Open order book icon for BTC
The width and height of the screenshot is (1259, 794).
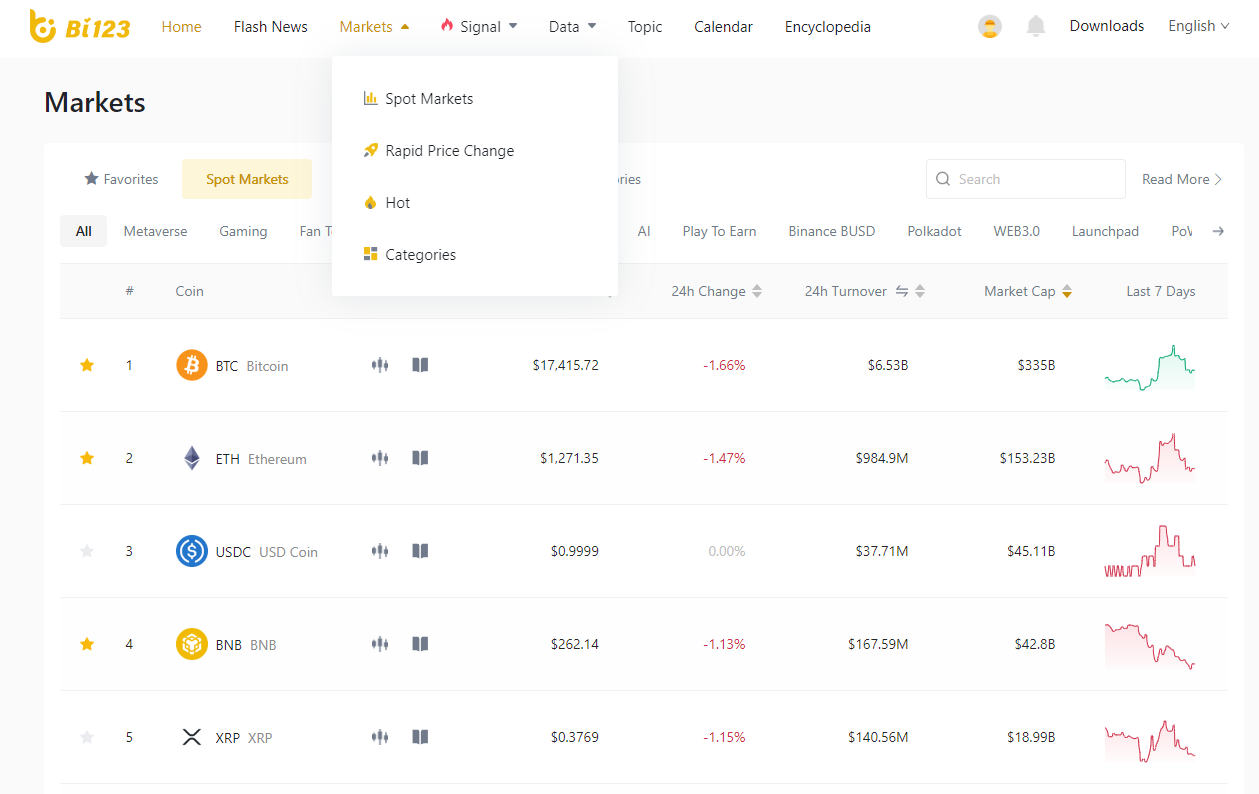(420, 365)
